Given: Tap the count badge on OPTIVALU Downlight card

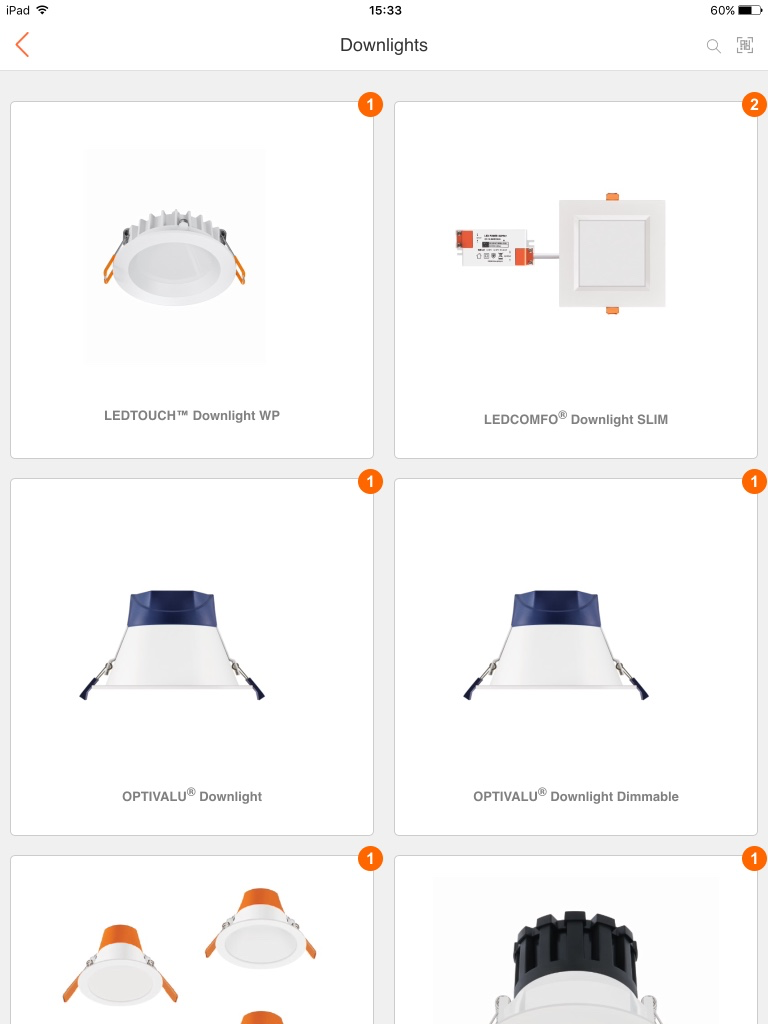Looking at the screenshot, I should 370,482.
